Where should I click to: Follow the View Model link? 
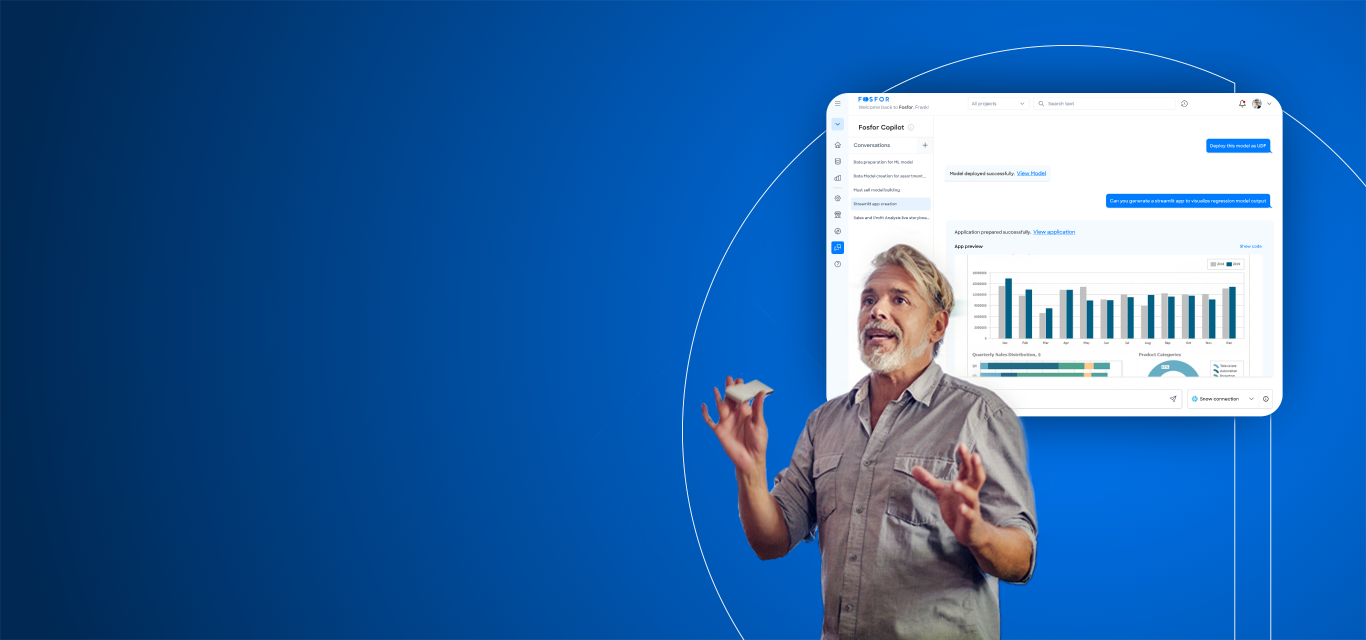pos(1031,173)
